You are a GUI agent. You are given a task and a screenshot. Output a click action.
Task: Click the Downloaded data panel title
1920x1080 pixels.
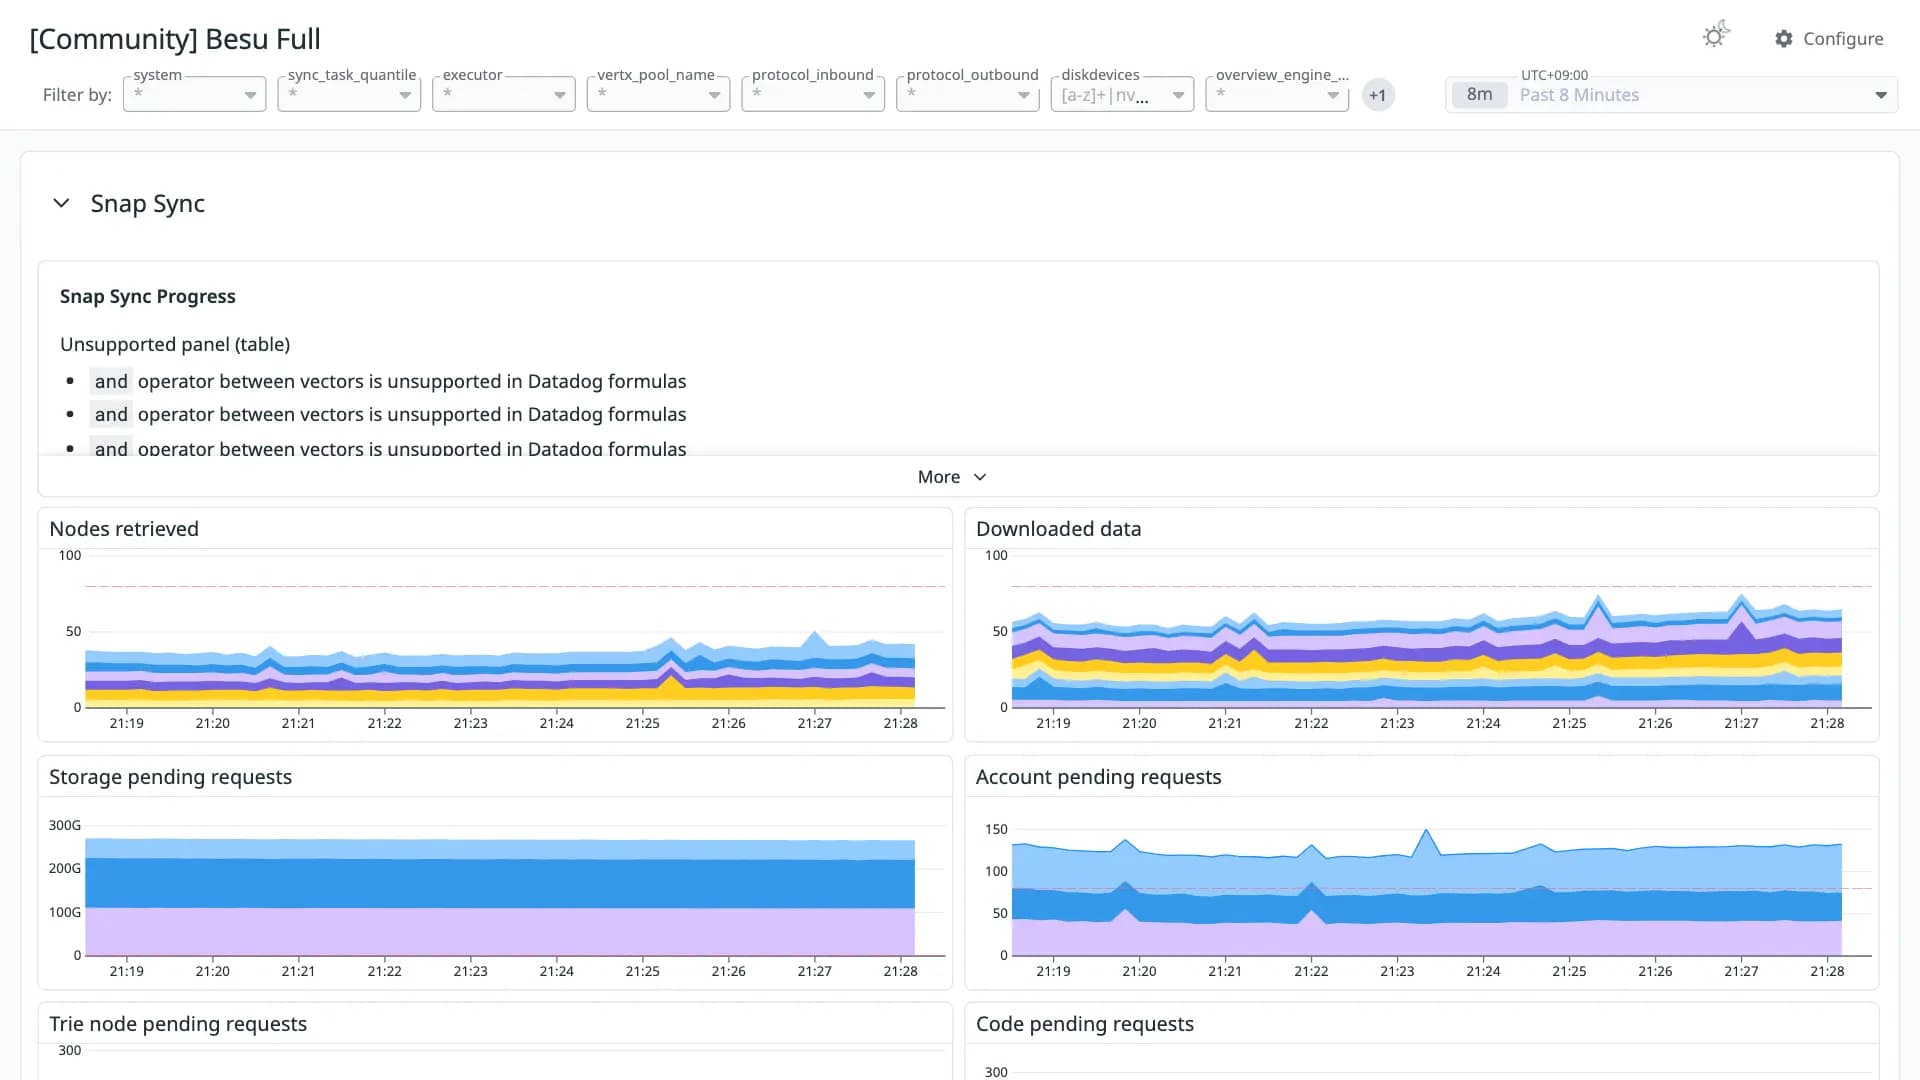(1058, 529)
